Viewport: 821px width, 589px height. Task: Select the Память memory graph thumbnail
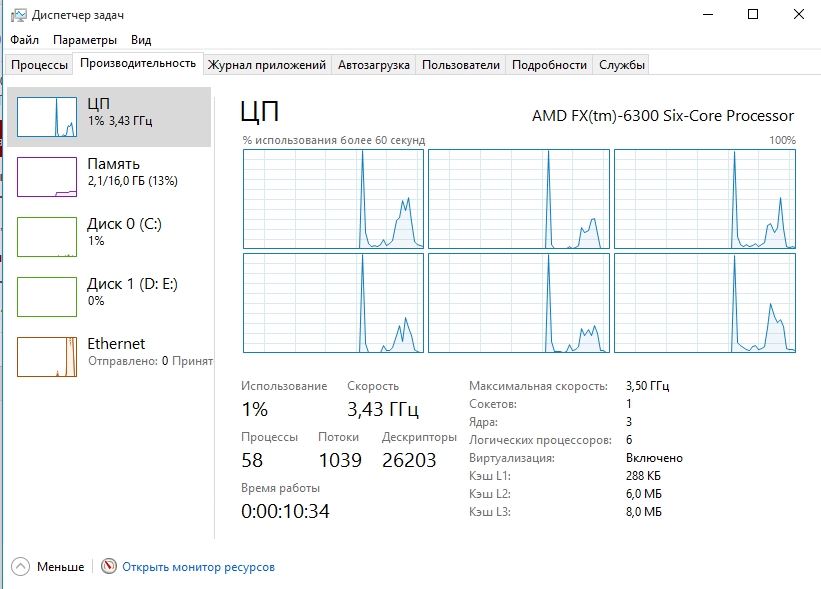(x=47, y=177)
